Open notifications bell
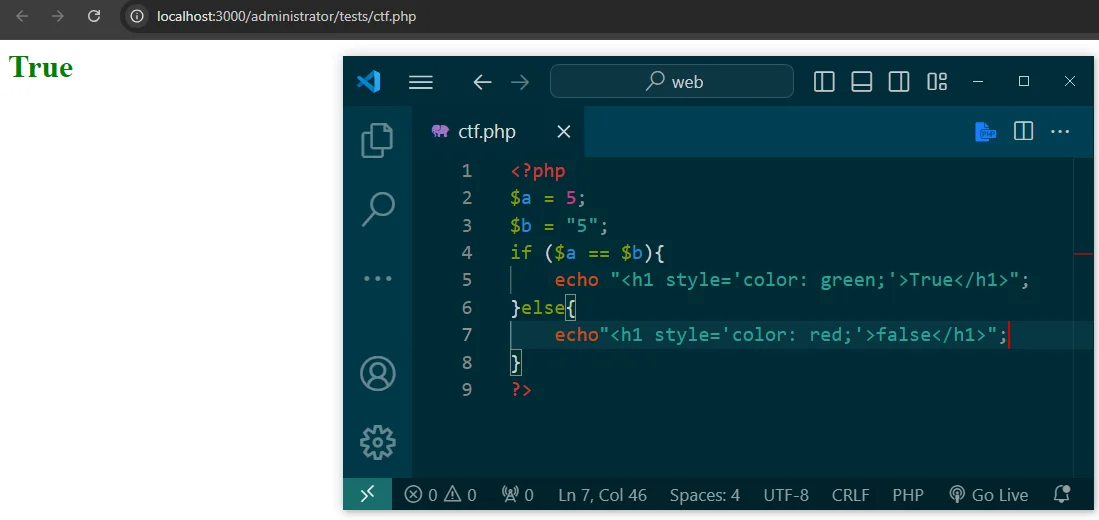Viewport: 1099px width, 520px height. tap(1062, 495)
